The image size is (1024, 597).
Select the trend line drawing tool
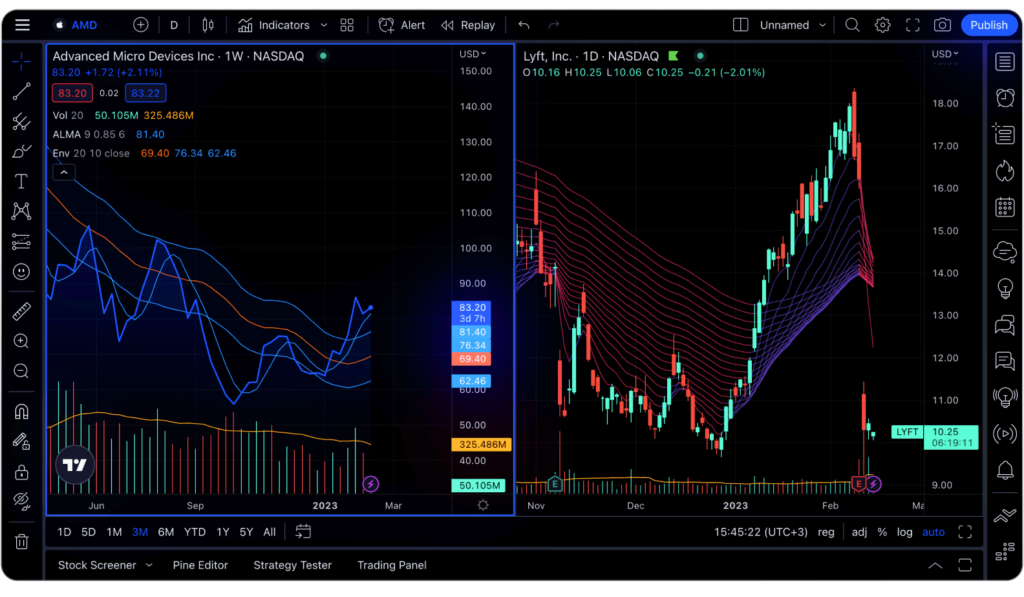point(22,91)
